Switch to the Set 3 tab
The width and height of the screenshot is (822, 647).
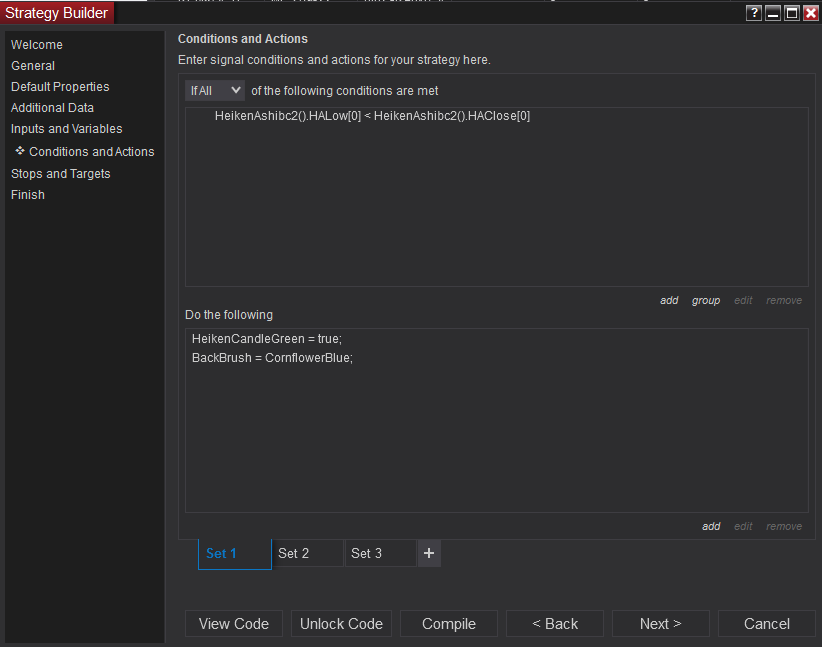381,553
